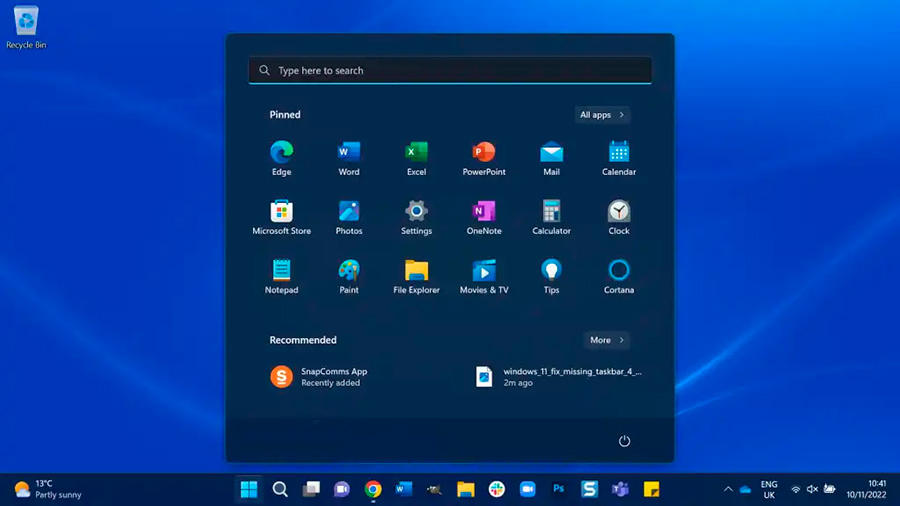This screenshot has height=506, width=900.
Task: Click the speaker volume icon in tray
Action: coord(812,489)
